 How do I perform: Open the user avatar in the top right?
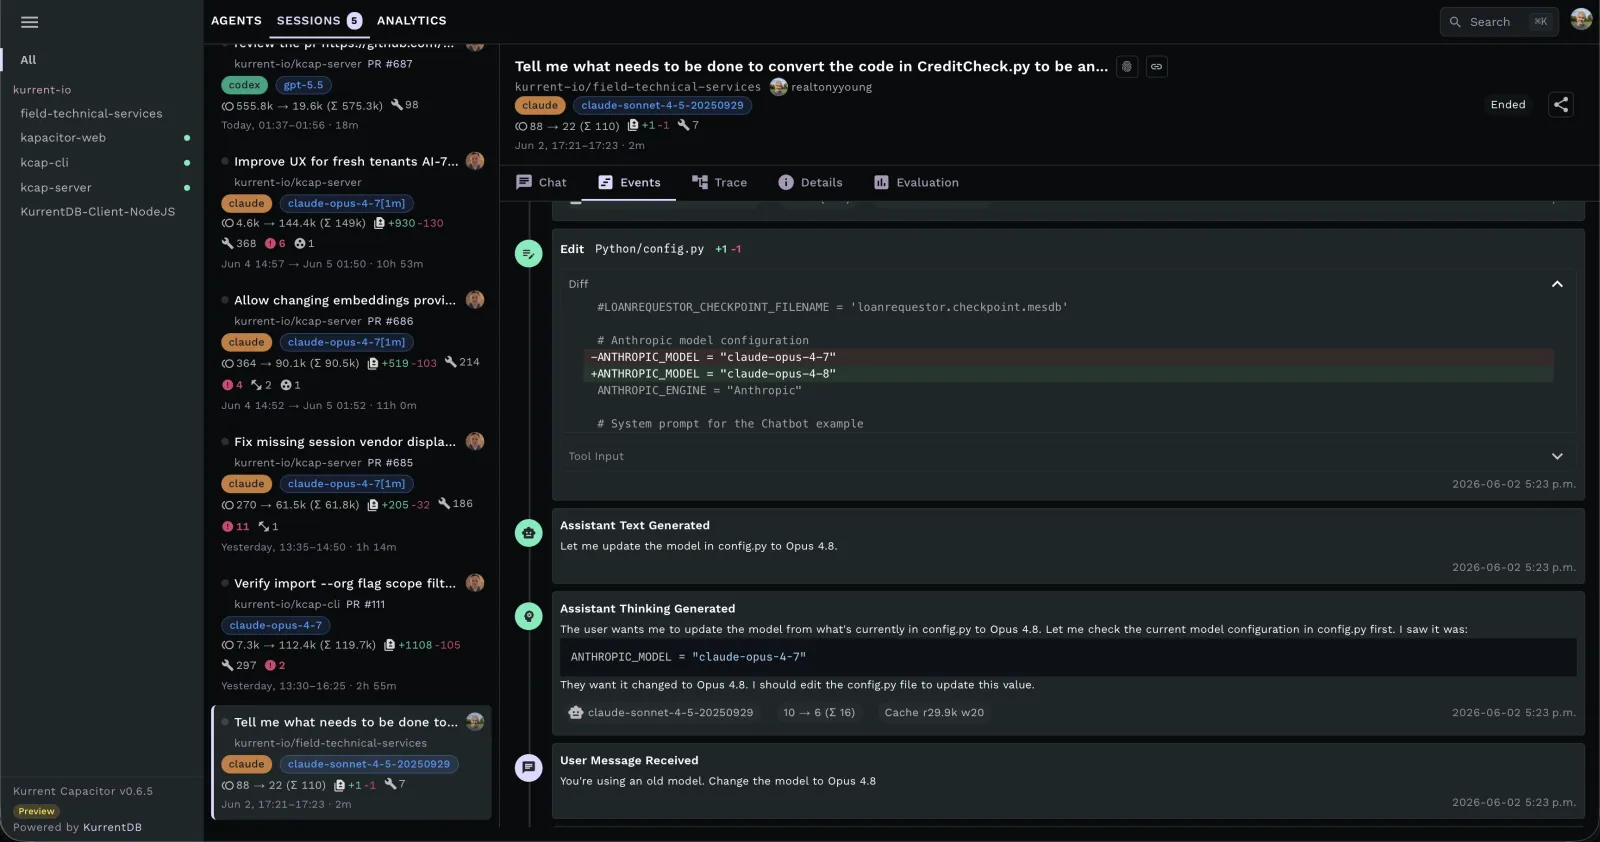1581,19
